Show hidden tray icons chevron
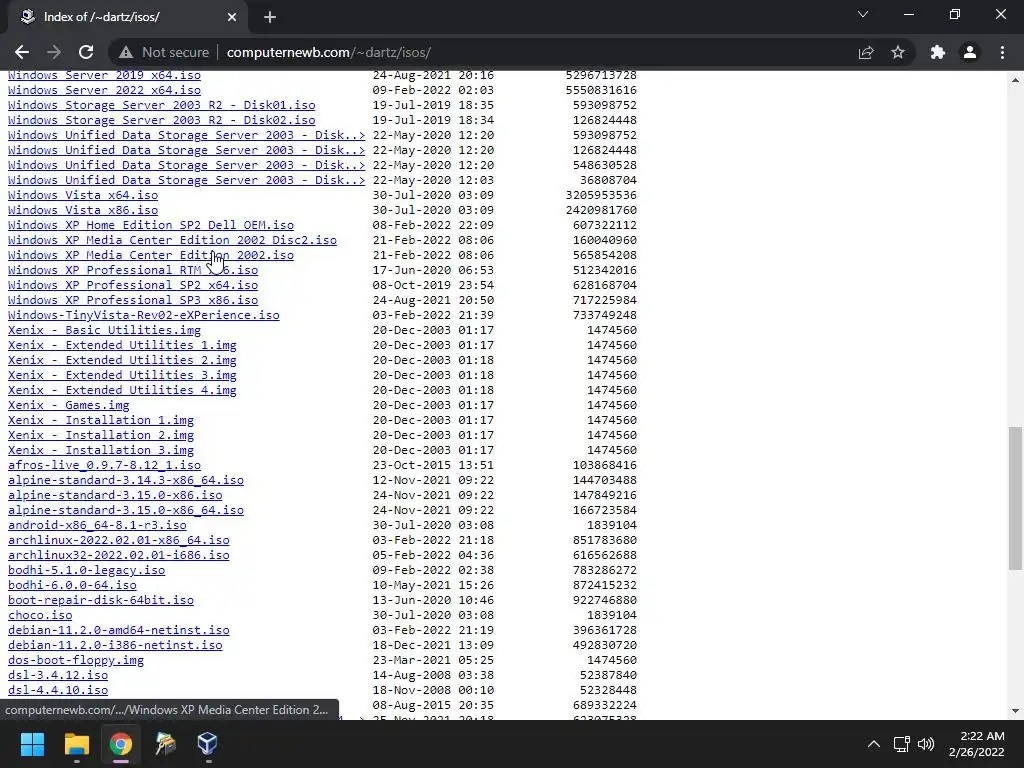Viewport: 1024px width, 768px height. (x=873, y=744)
